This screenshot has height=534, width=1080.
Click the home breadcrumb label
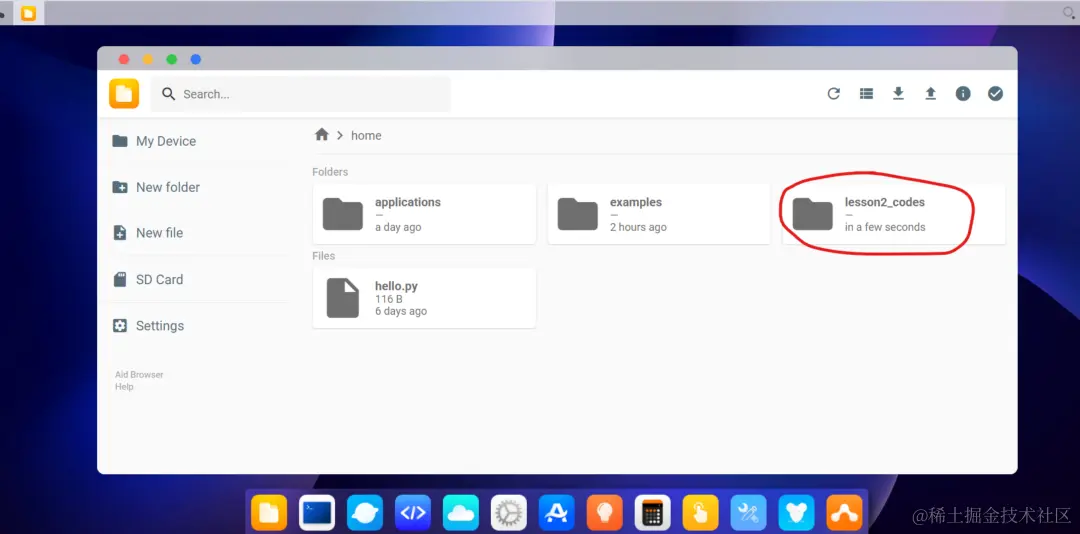coord(366,136)
